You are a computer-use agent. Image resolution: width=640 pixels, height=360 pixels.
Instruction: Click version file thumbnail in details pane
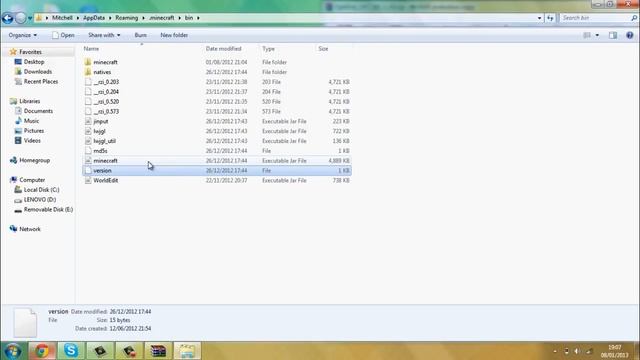25,322
